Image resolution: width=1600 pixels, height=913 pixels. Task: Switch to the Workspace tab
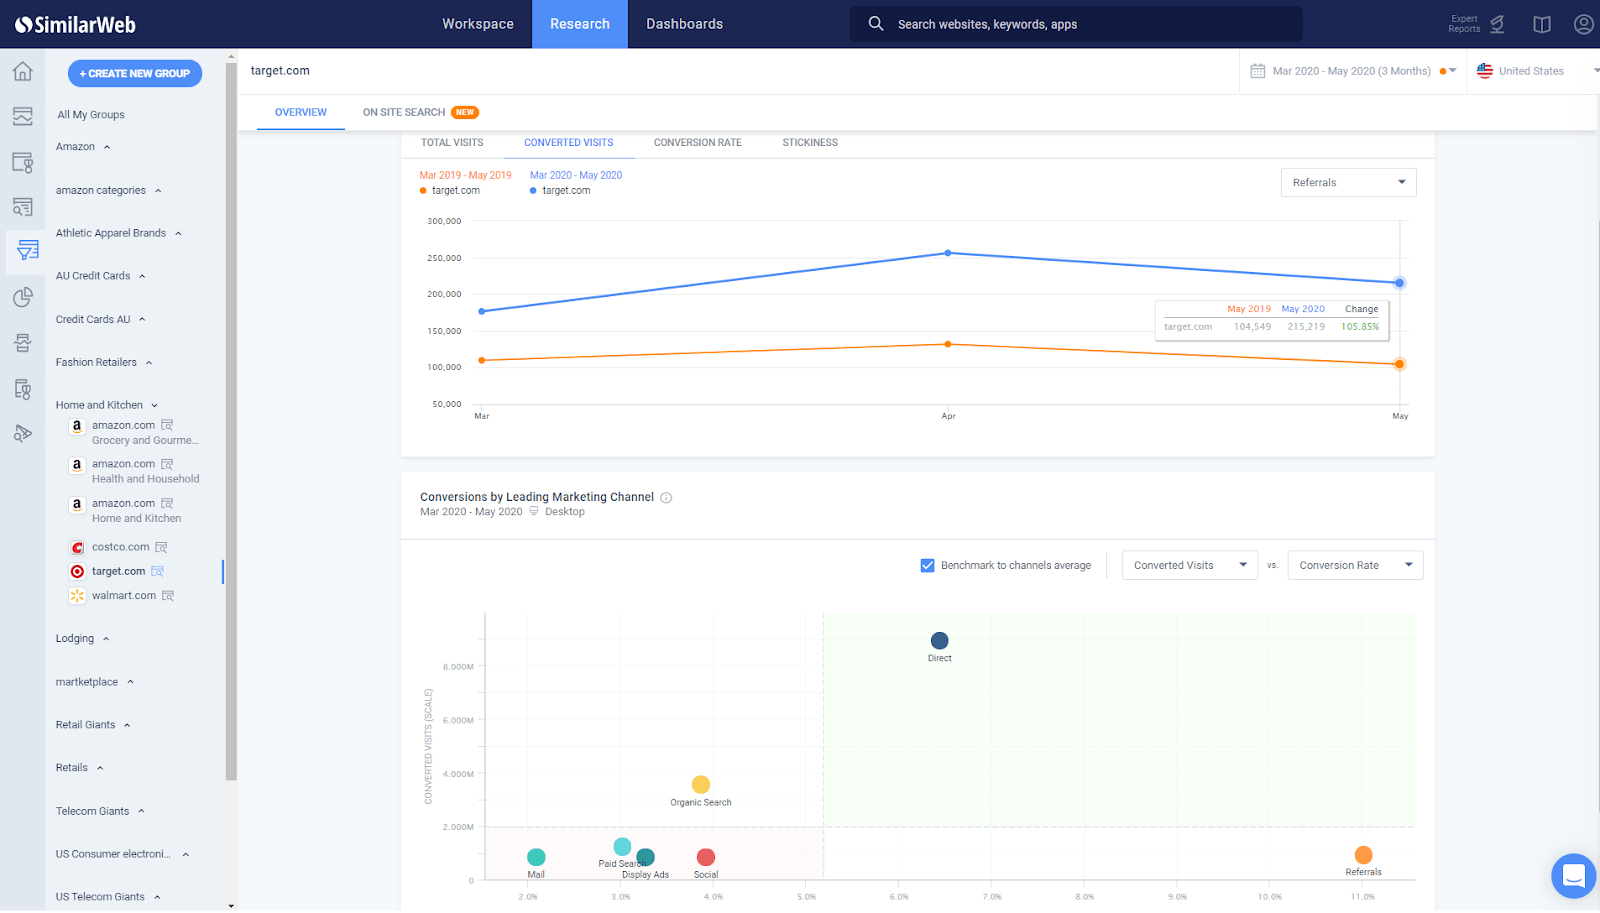[478, 24]
